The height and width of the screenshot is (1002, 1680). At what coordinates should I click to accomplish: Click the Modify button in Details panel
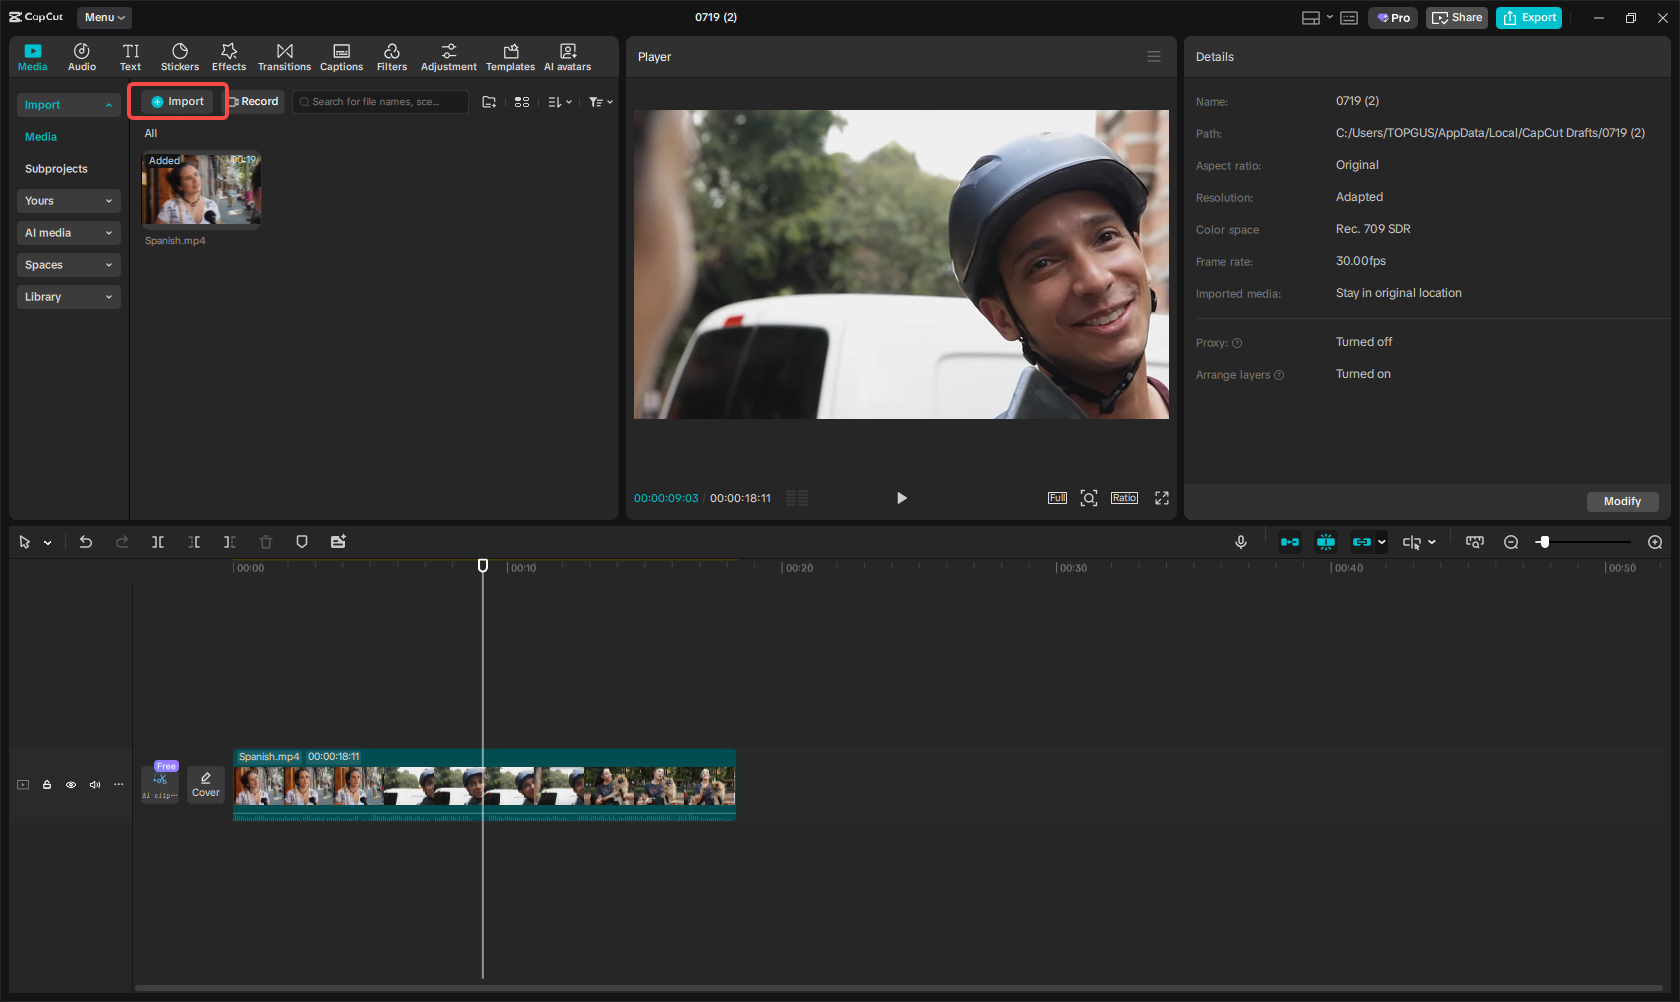point(1622,501)
